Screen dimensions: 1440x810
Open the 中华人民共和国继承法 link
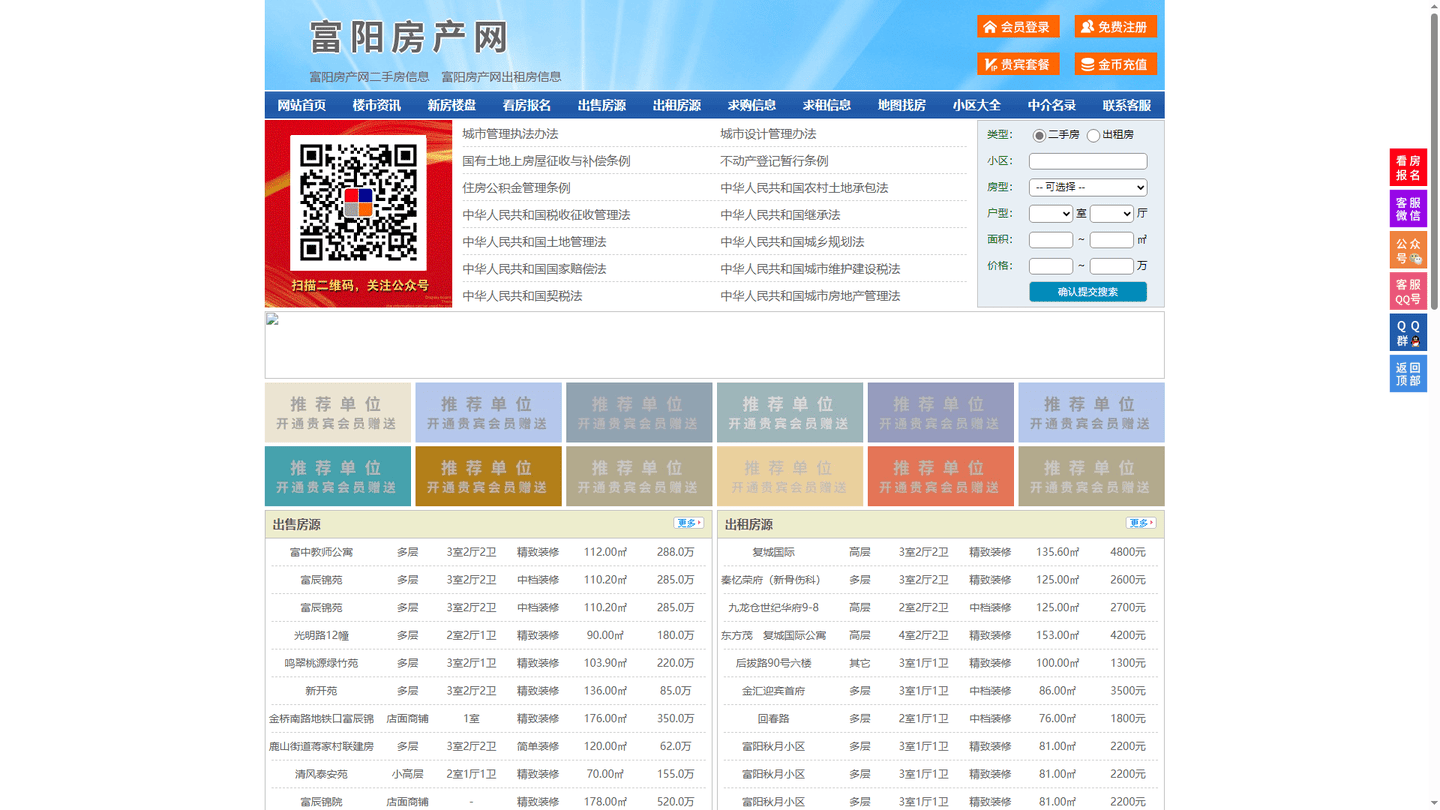click(780, 215)
